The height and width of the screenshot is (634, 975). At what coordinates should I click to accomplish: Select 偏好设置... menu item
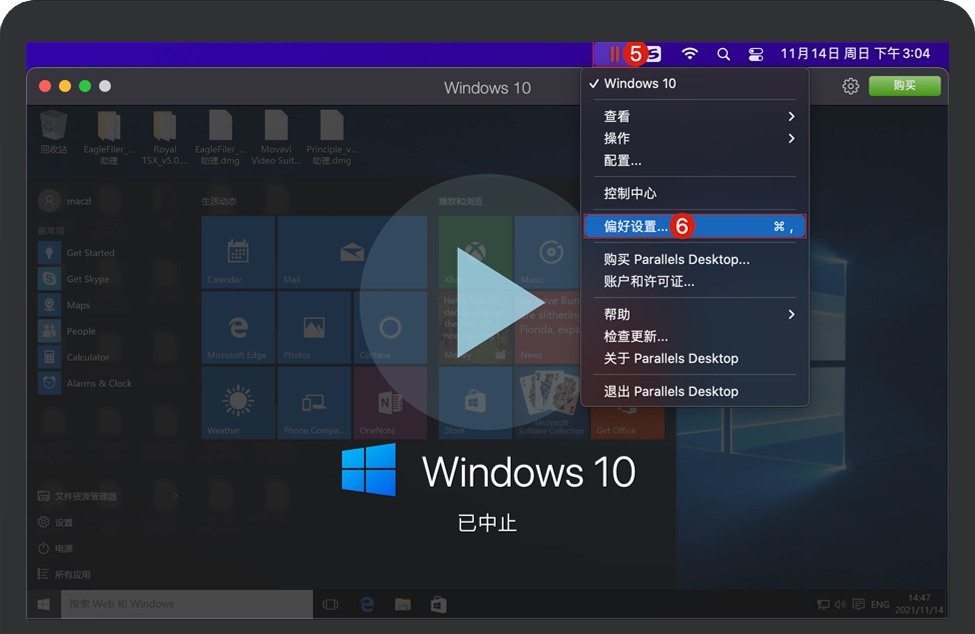(x=695, y=226)
